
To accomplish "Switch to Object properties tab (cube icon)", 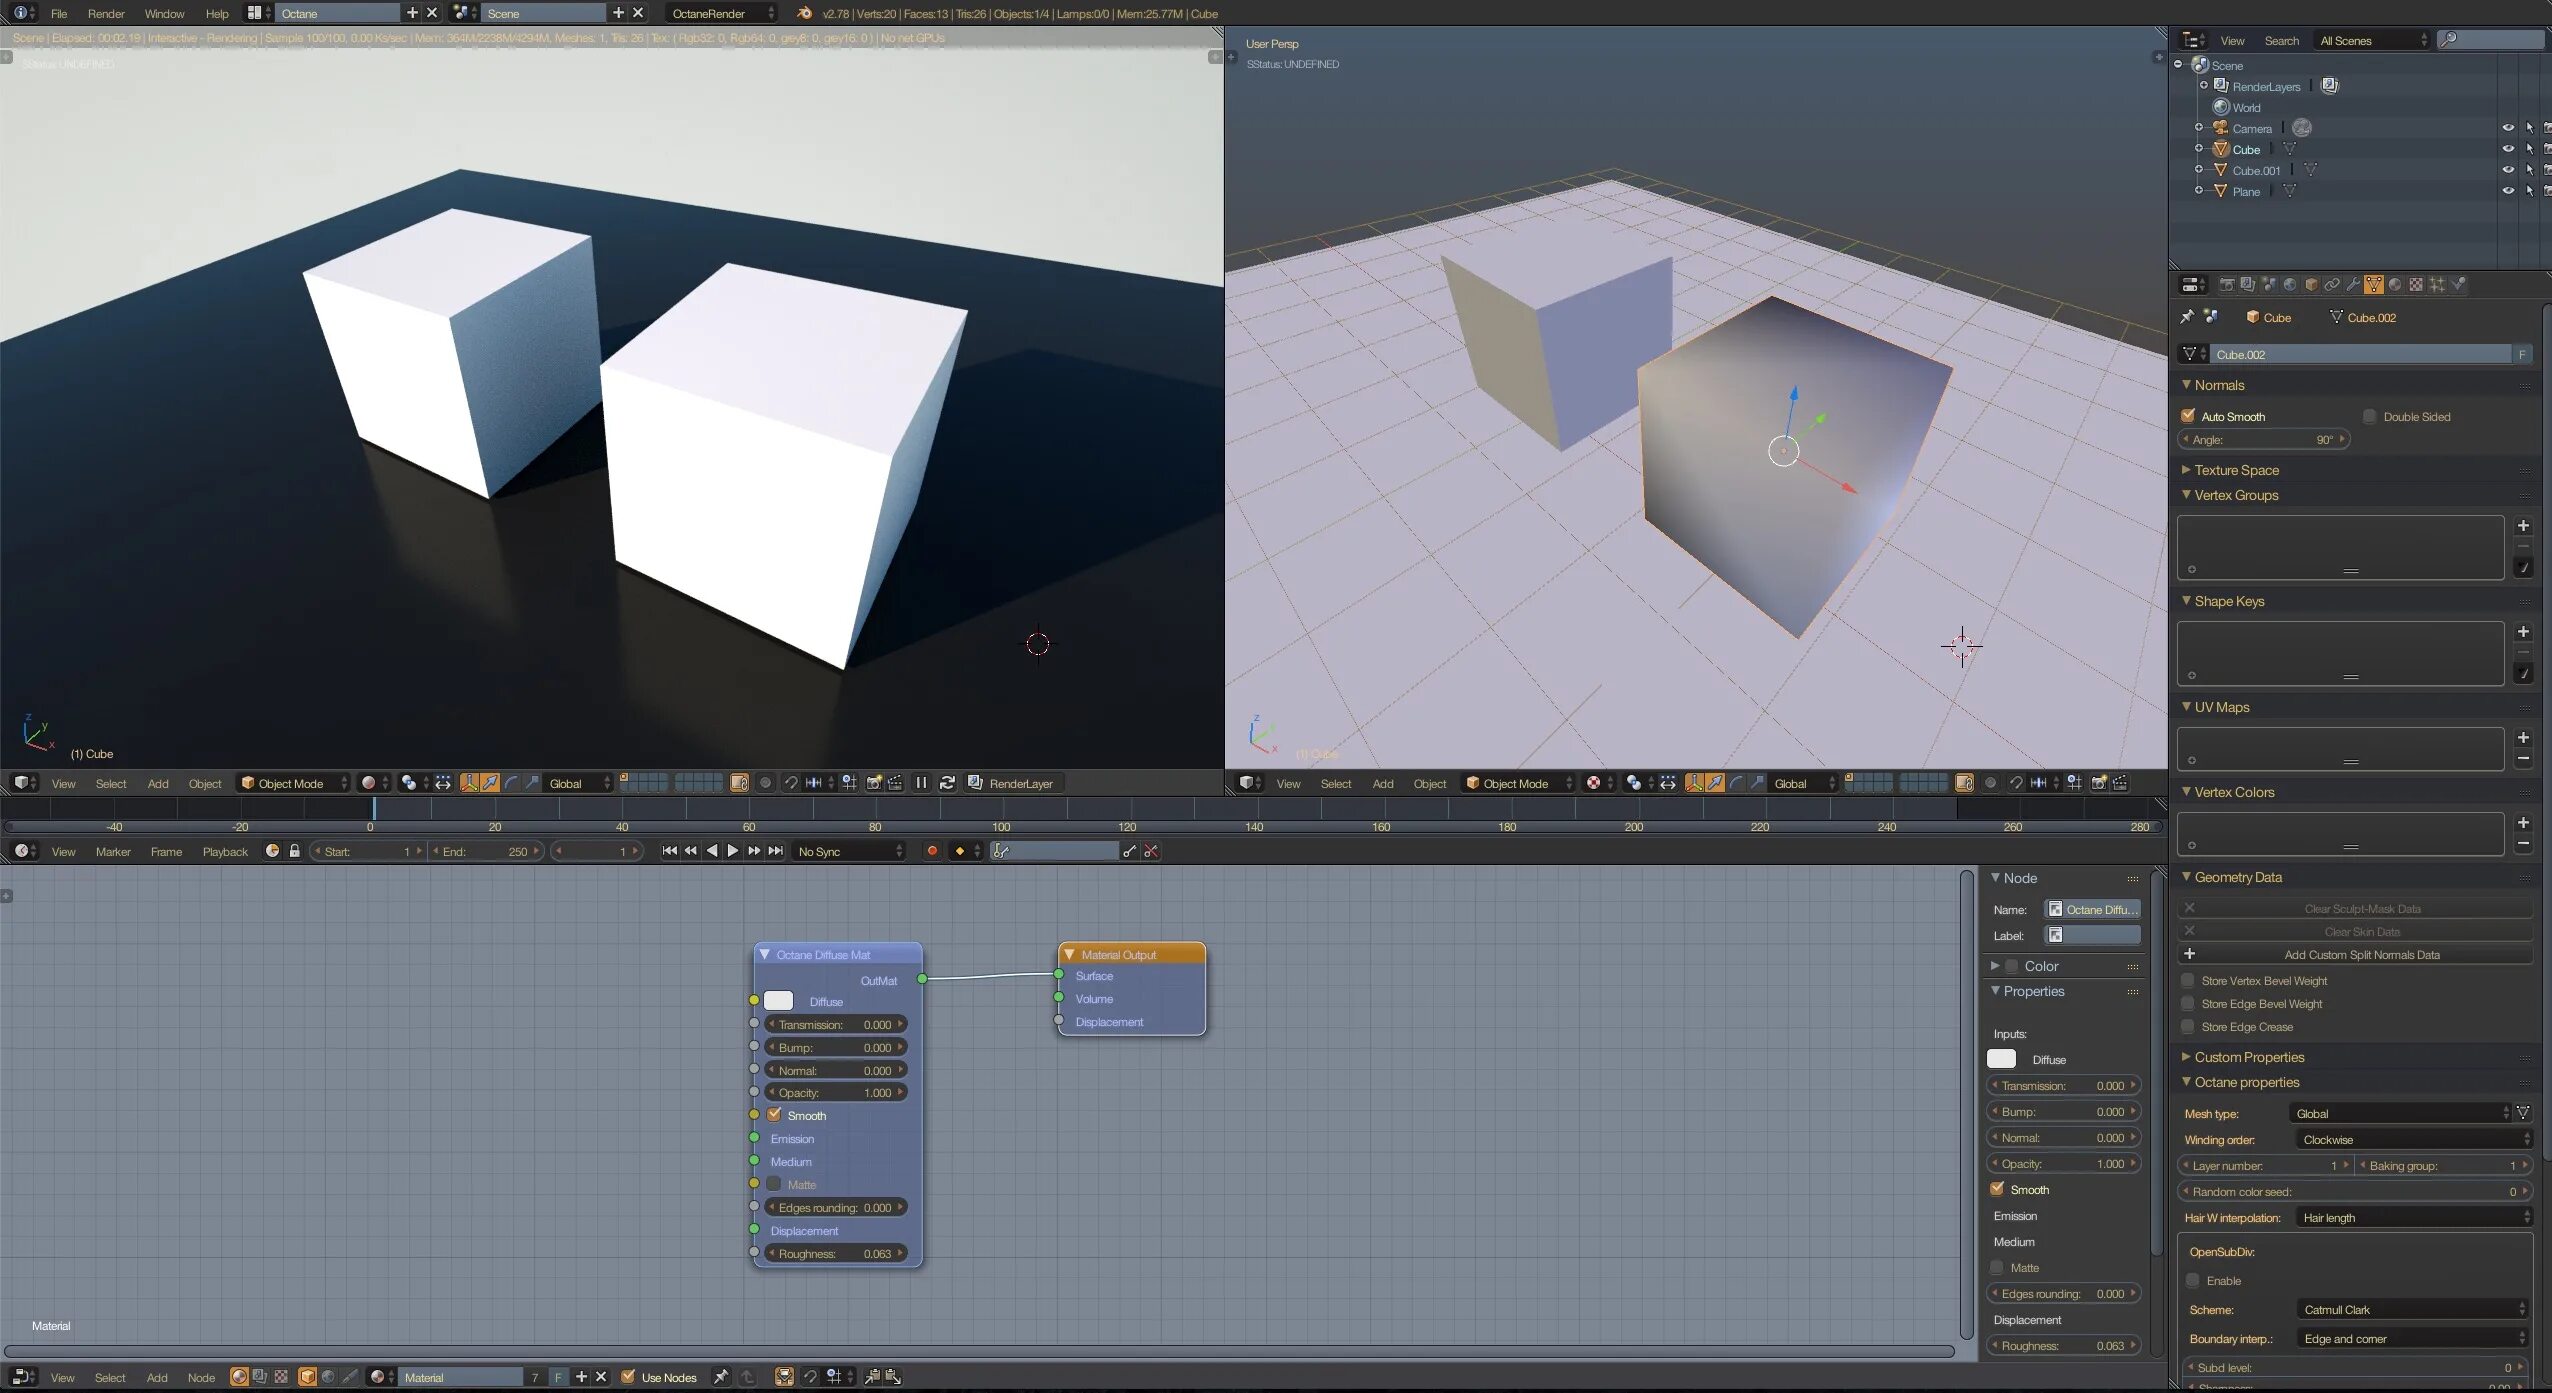I will 2312,284.
